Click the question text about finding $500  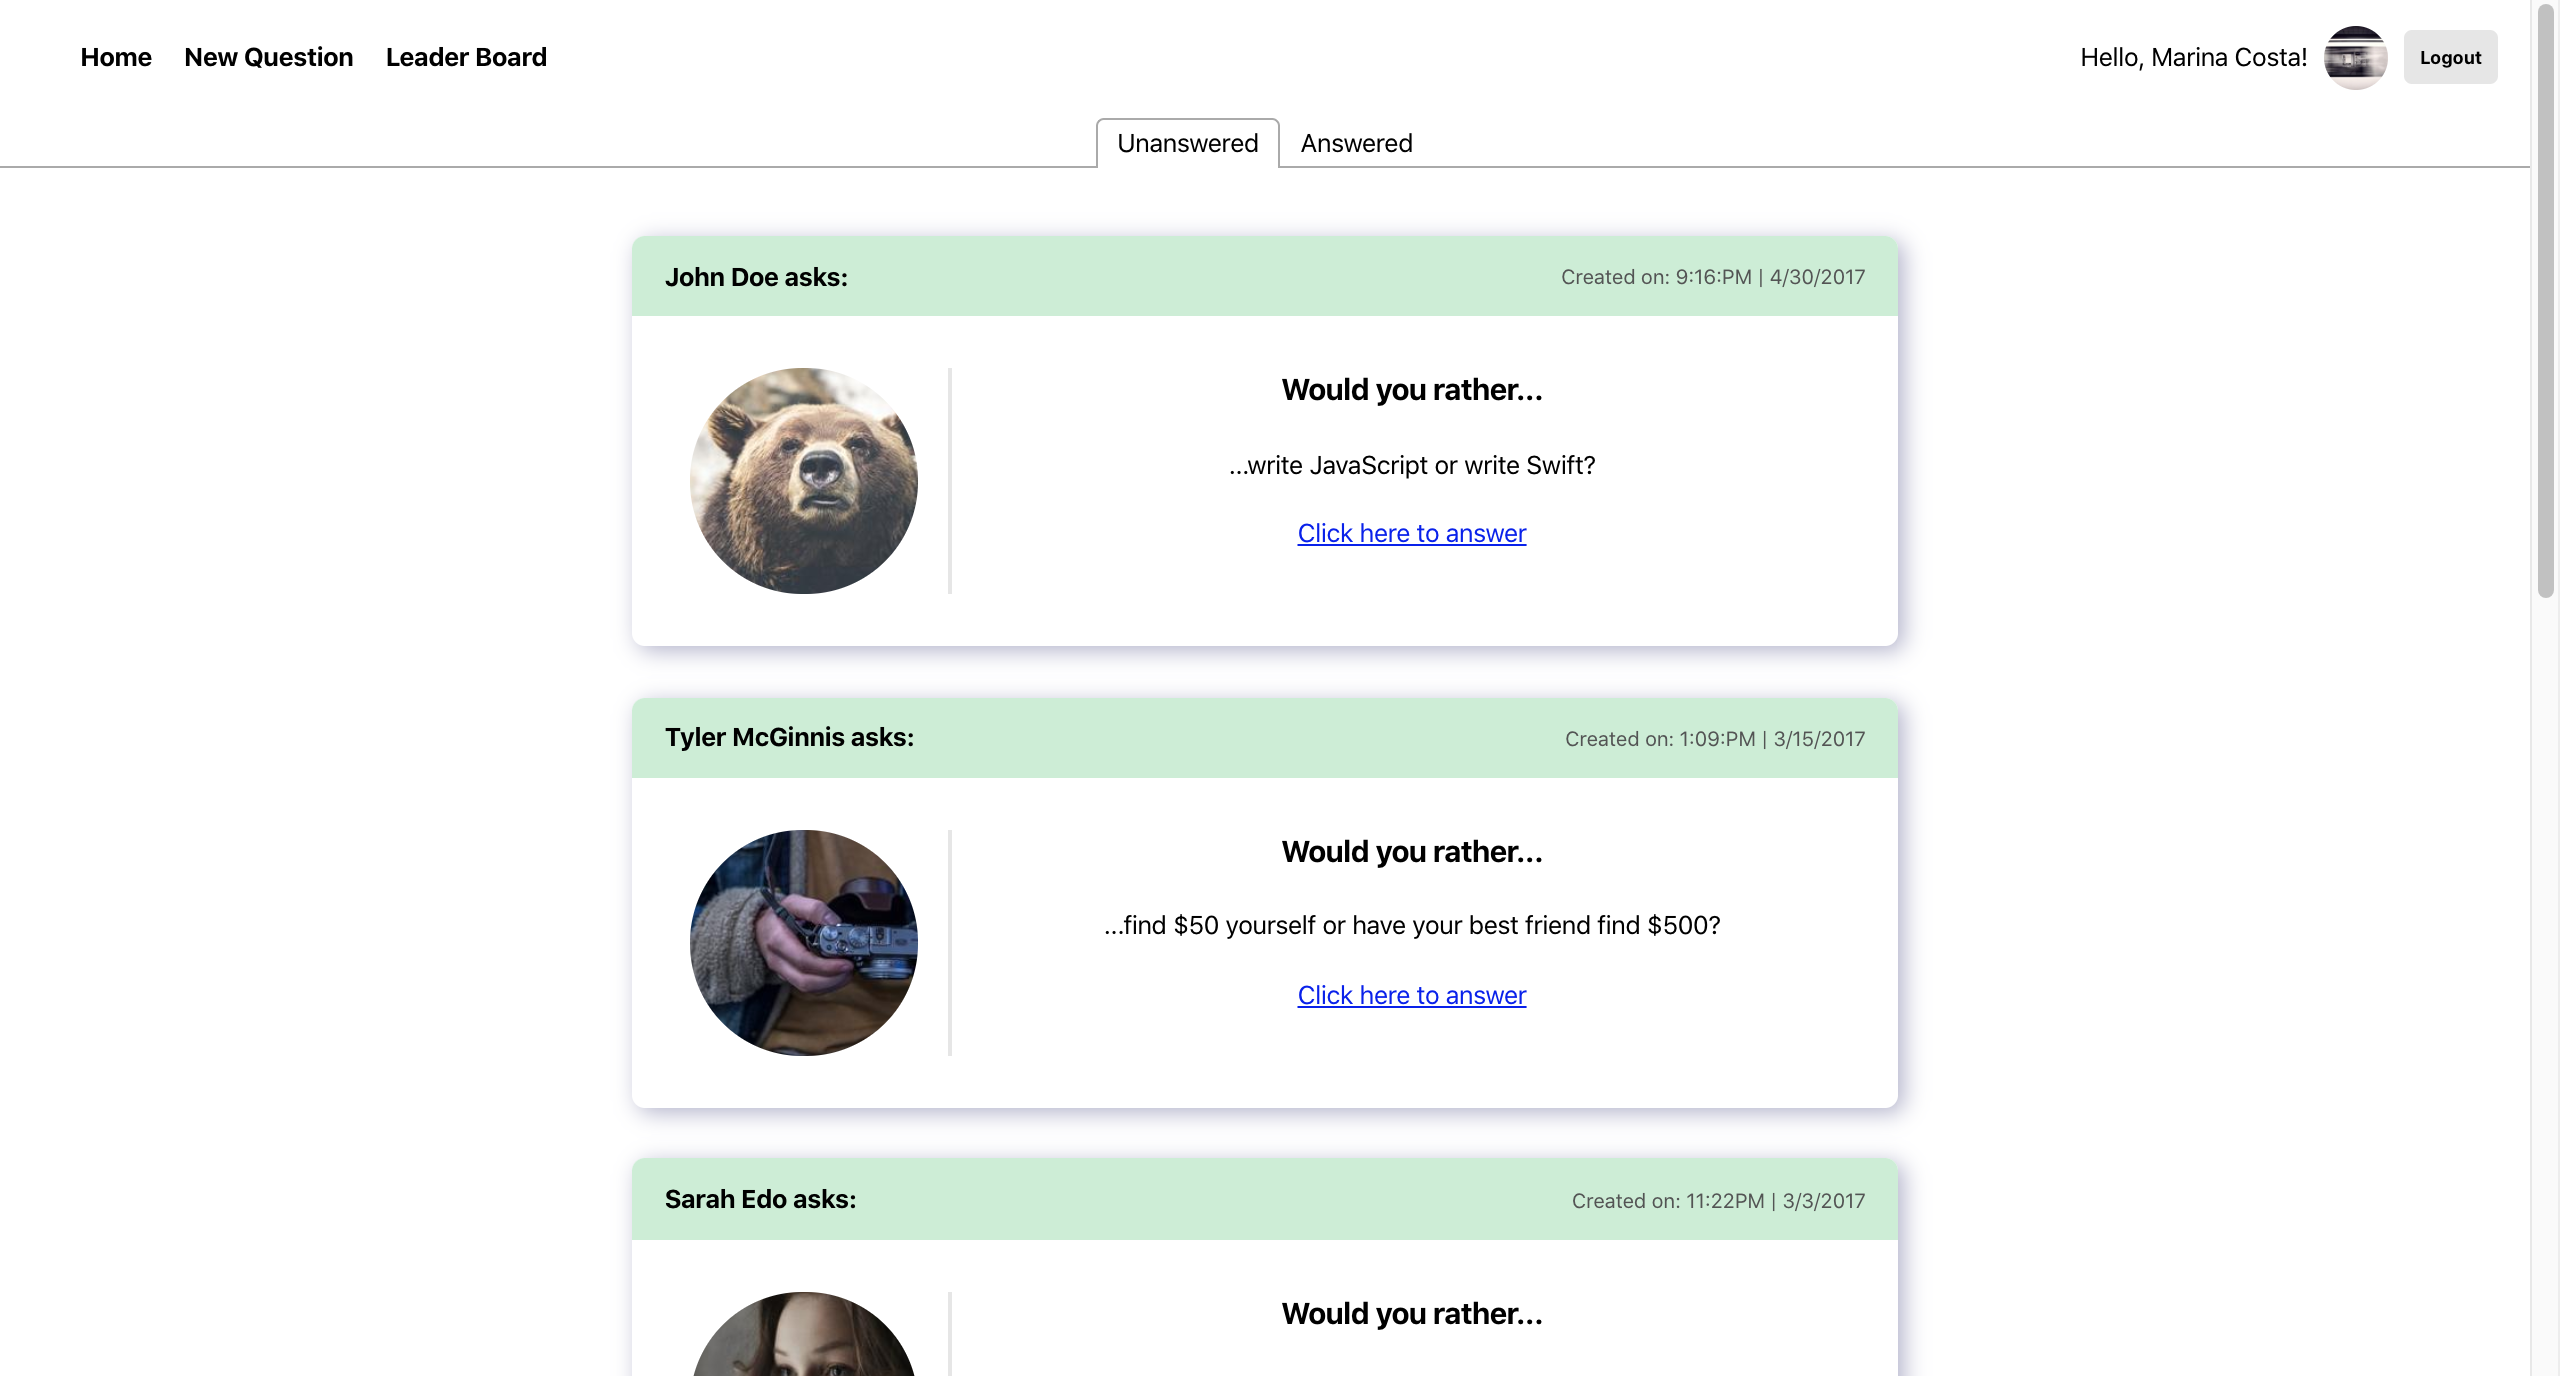pos(1411,925)
